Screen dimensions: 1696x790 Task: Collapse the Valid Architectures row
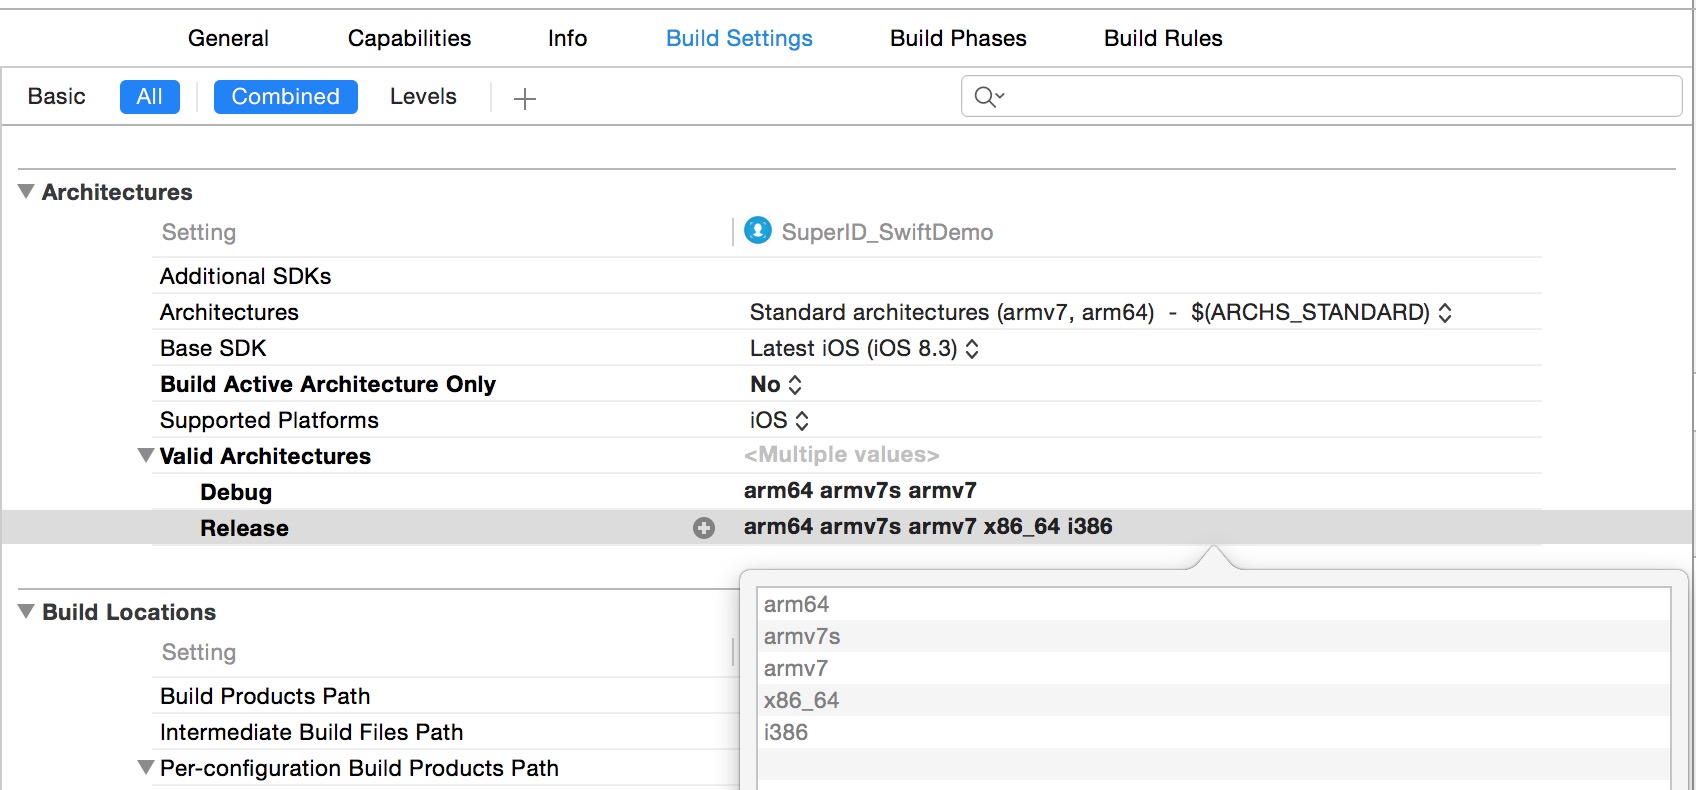click(x=146, y=456)
